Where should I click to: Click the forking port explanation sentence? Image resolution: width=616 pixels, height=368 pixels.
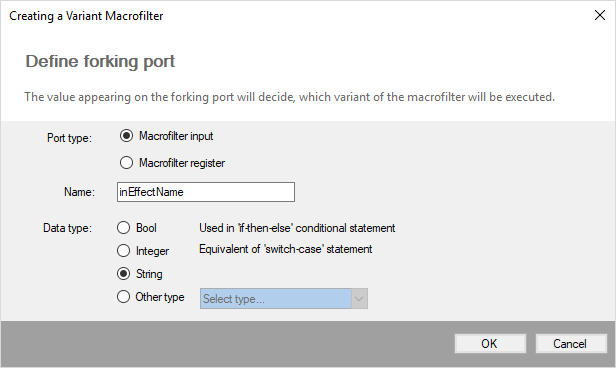tap(290, 97)
